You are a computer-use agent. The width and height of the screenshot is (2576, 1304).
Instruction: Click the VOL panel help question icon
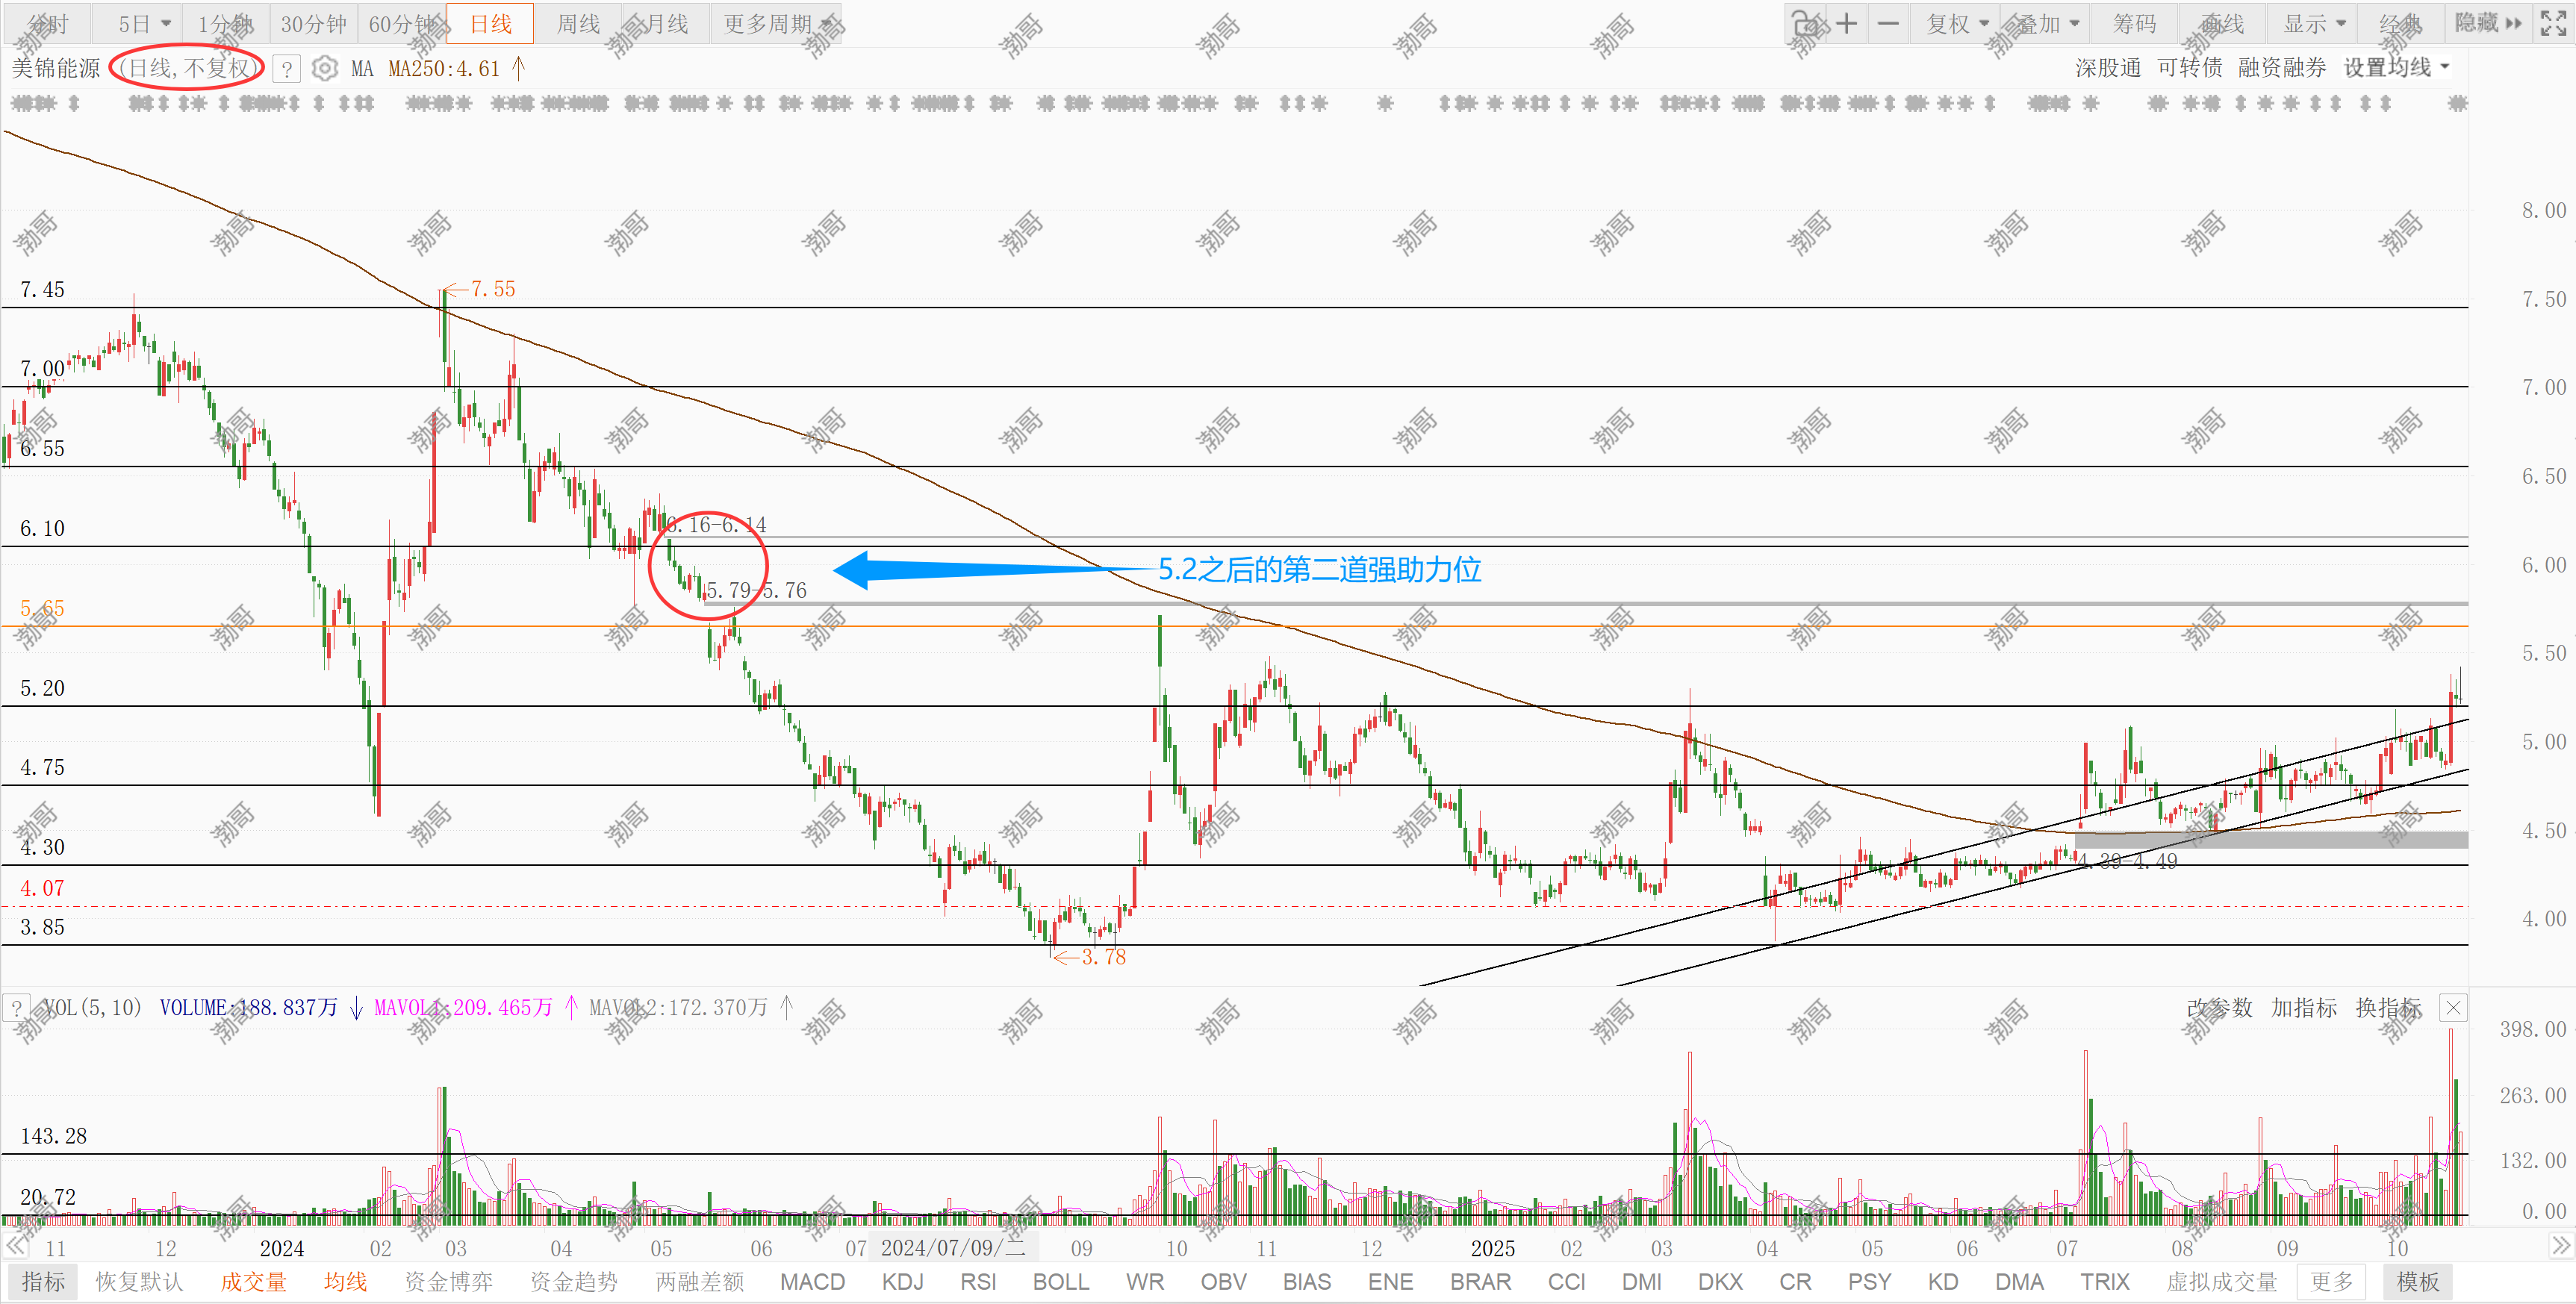17,1008
